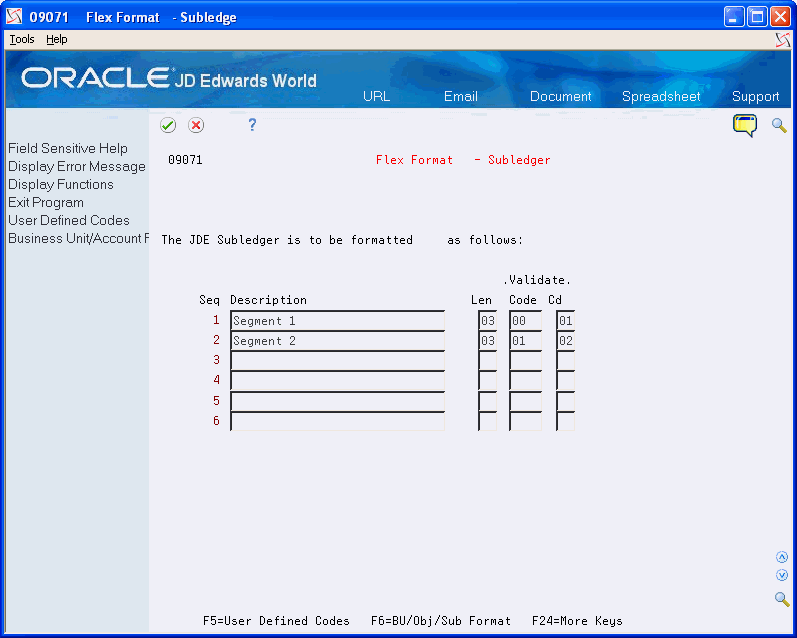The width and height of the screenshot is (797, 638).
Task: Click the page down arrow icon
Action: pos(782,575)
